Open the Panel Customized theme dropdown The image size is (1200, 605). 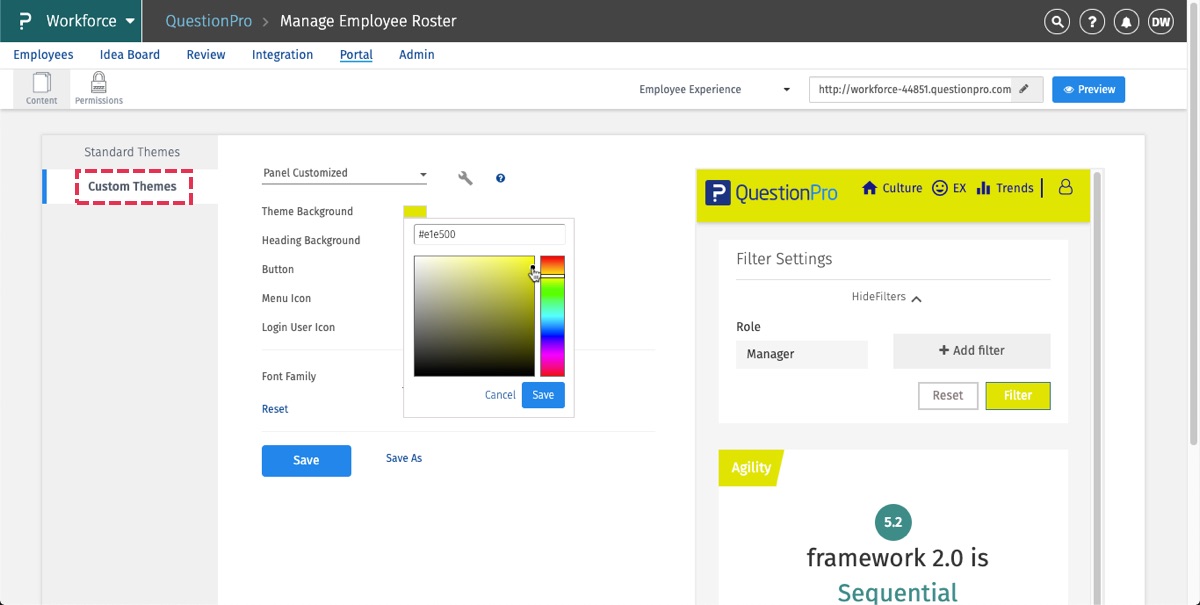click(344, 173)
